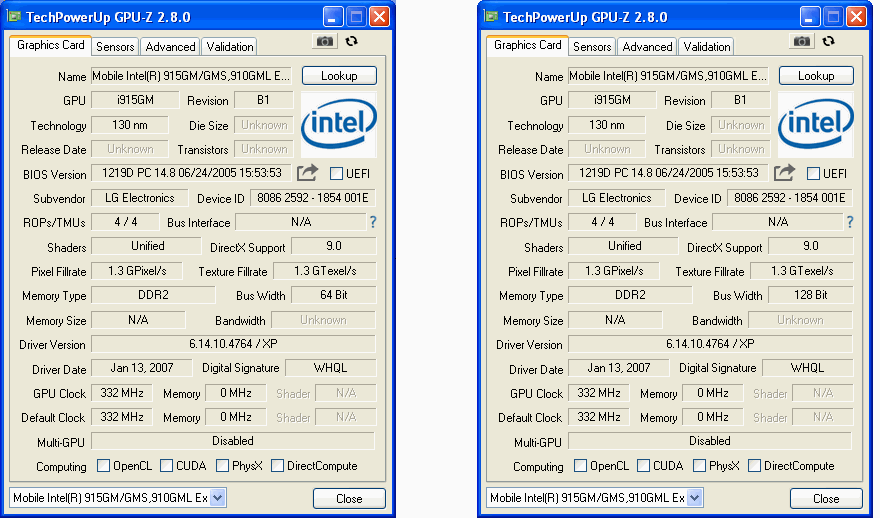This screenshot has width=880, height=518.
Task: Click the camera screenshot icon in left window
Action: pos(325,41)
